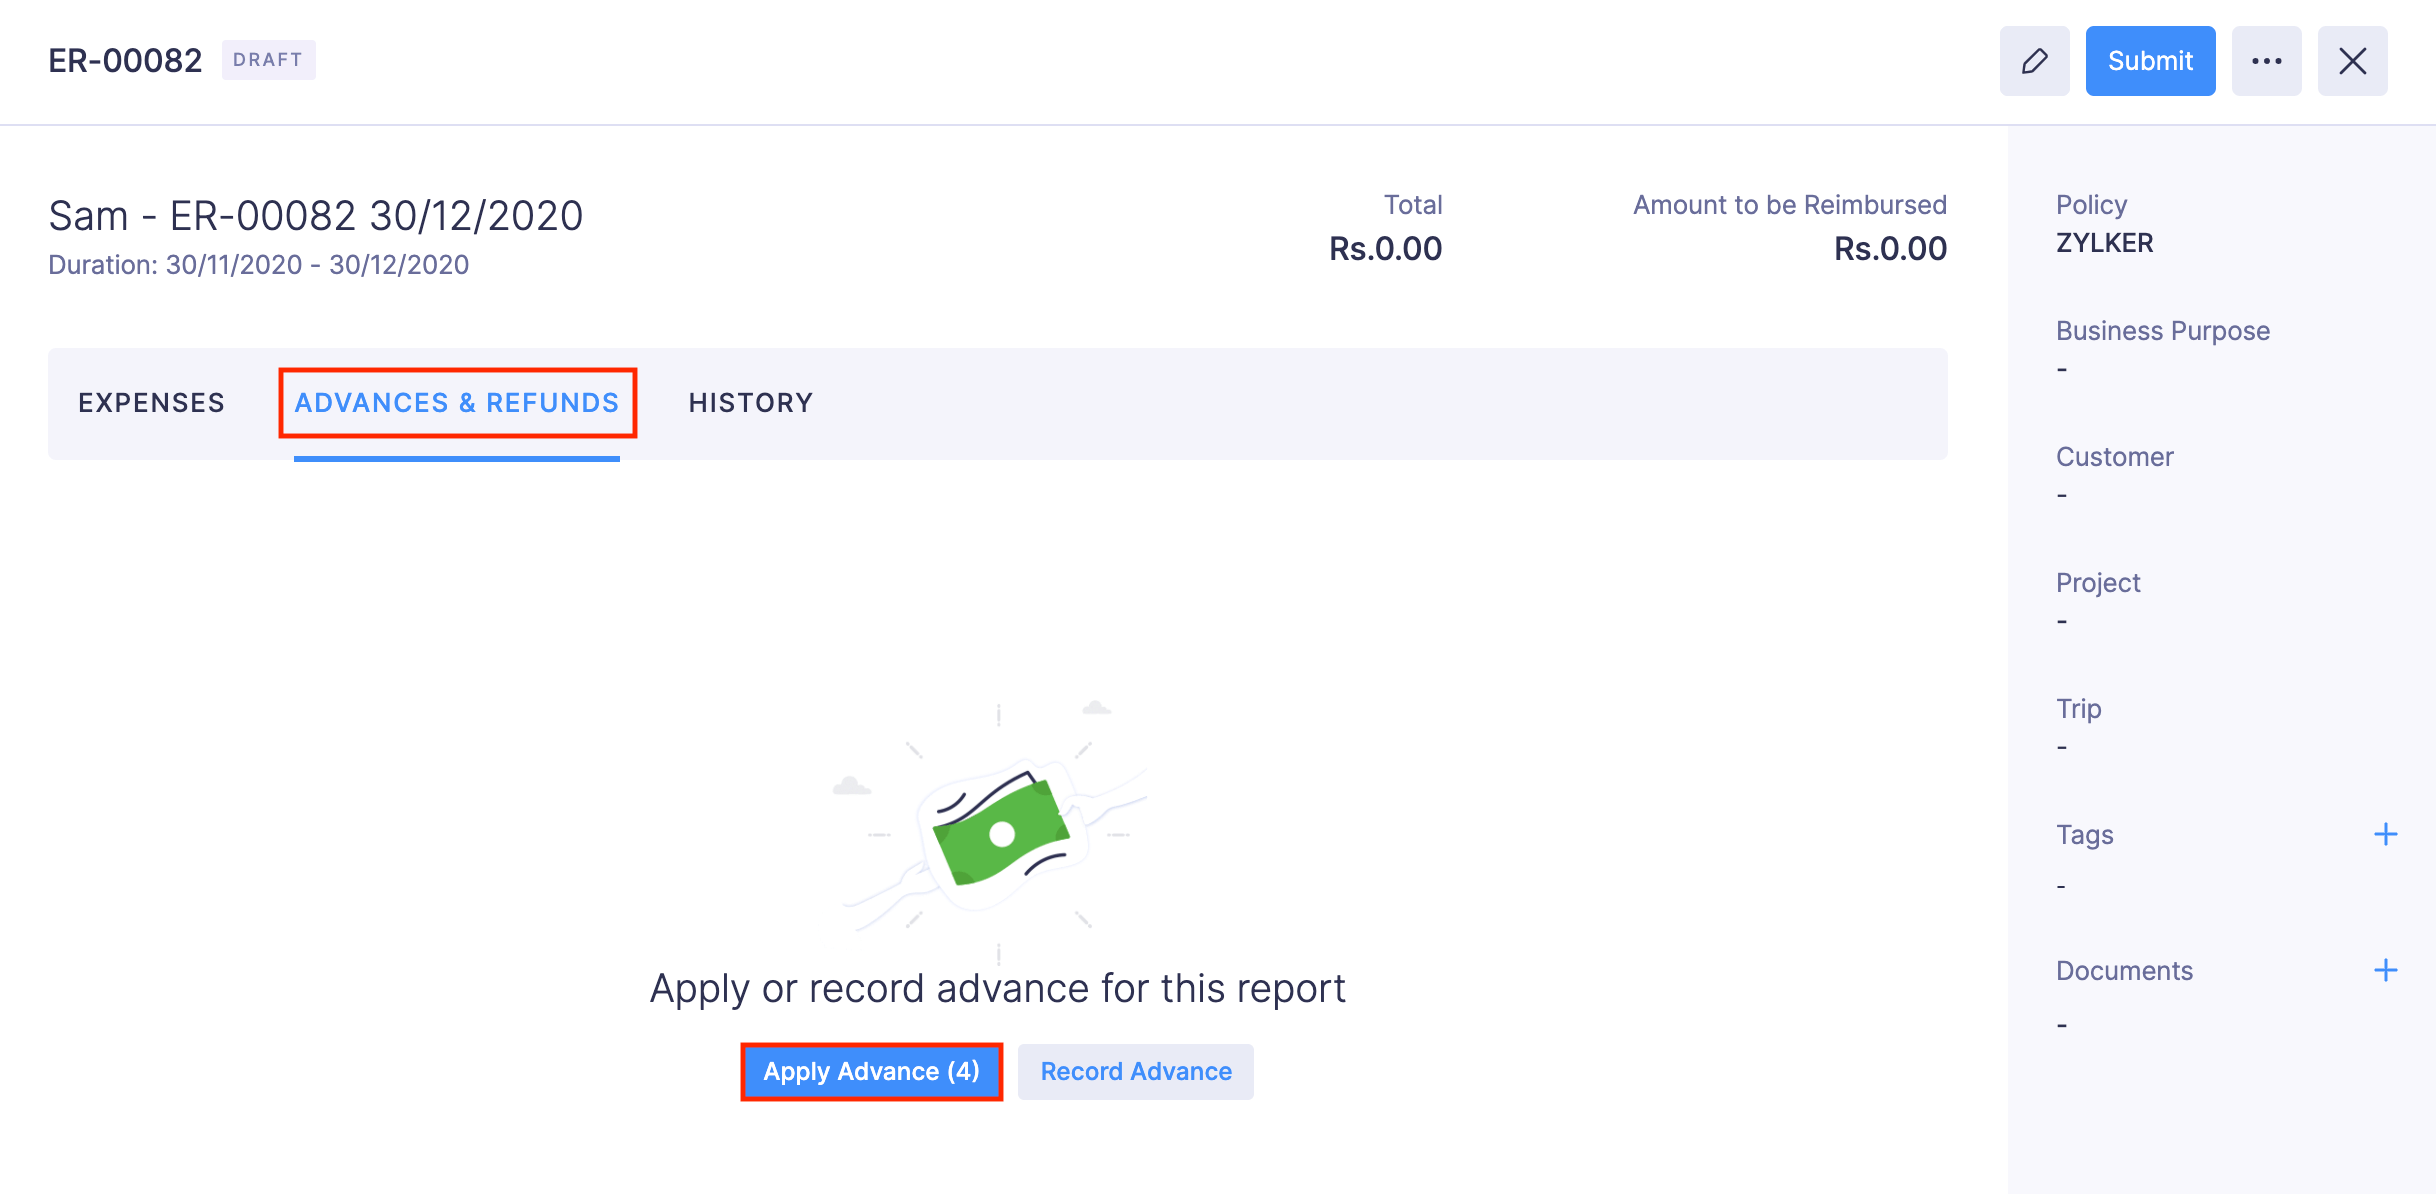Add a tag using the plus icon
This screenshot has height=1194, width=2436.
coord(2386,833)
